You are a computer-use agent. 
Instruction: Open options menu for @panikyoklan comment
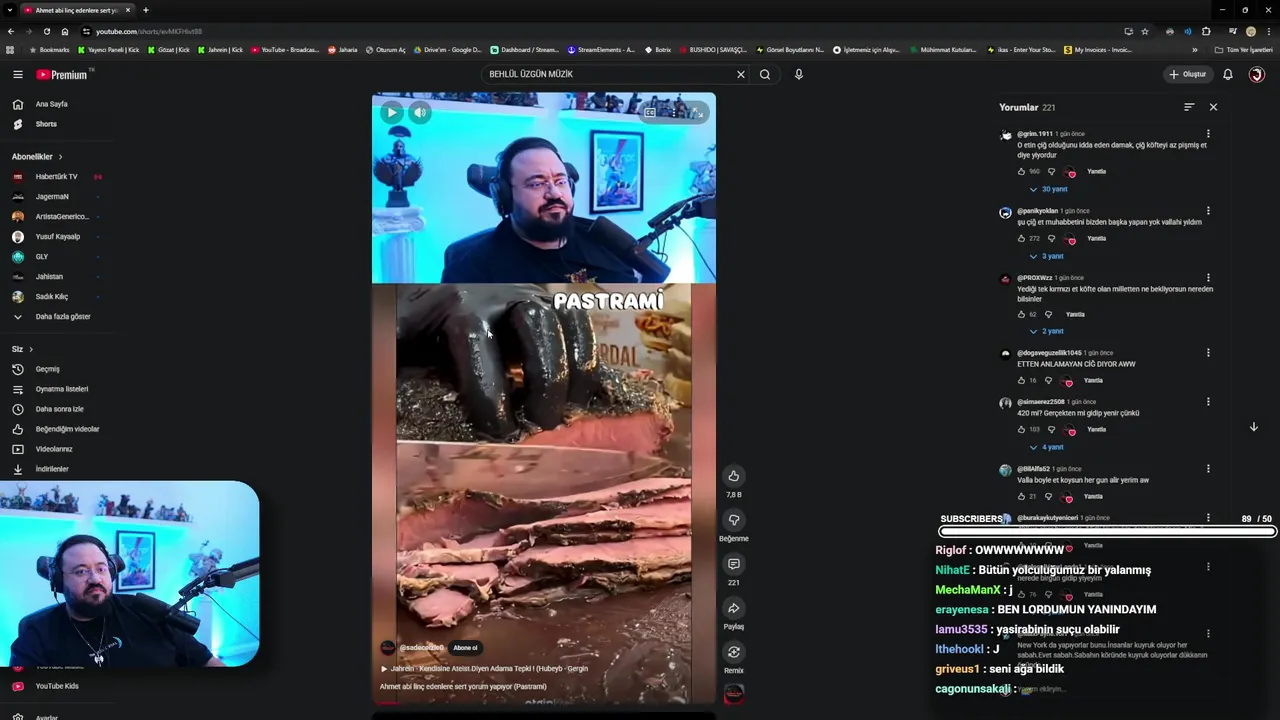tap(1208, 211)
